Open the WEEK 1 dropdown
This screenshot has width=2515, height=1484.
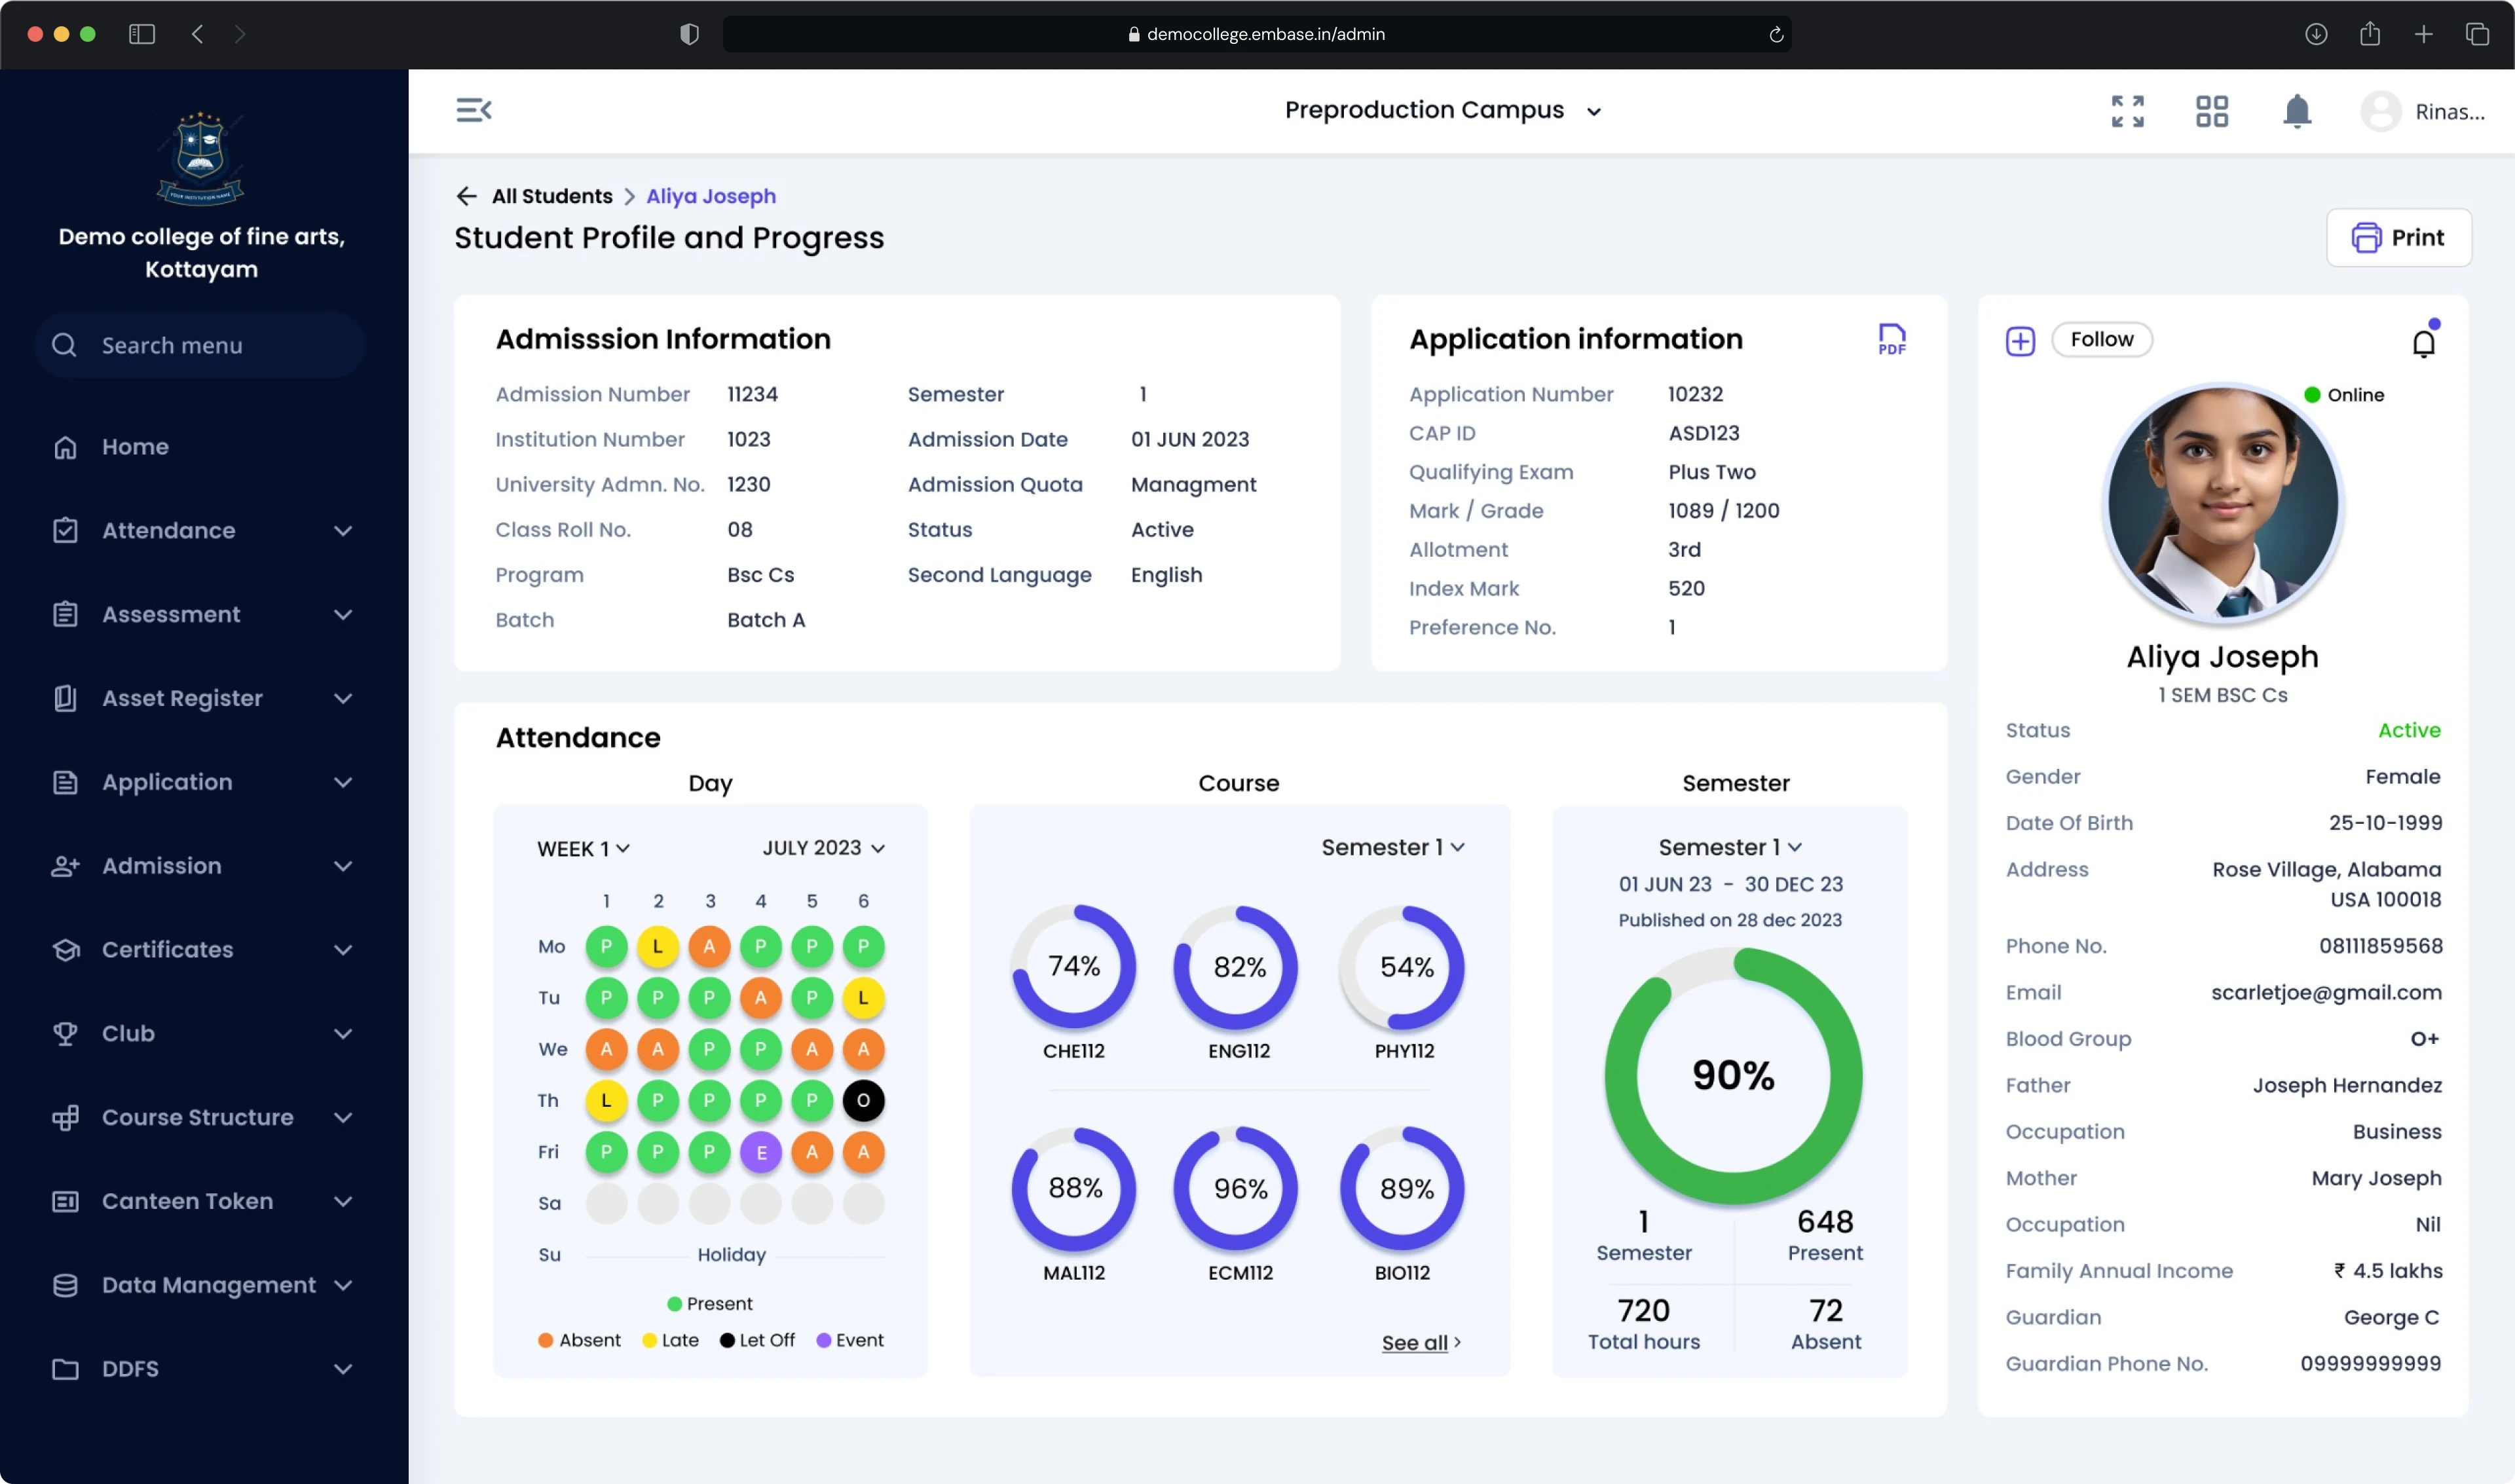pyautogui.click(x=583, y=849)
